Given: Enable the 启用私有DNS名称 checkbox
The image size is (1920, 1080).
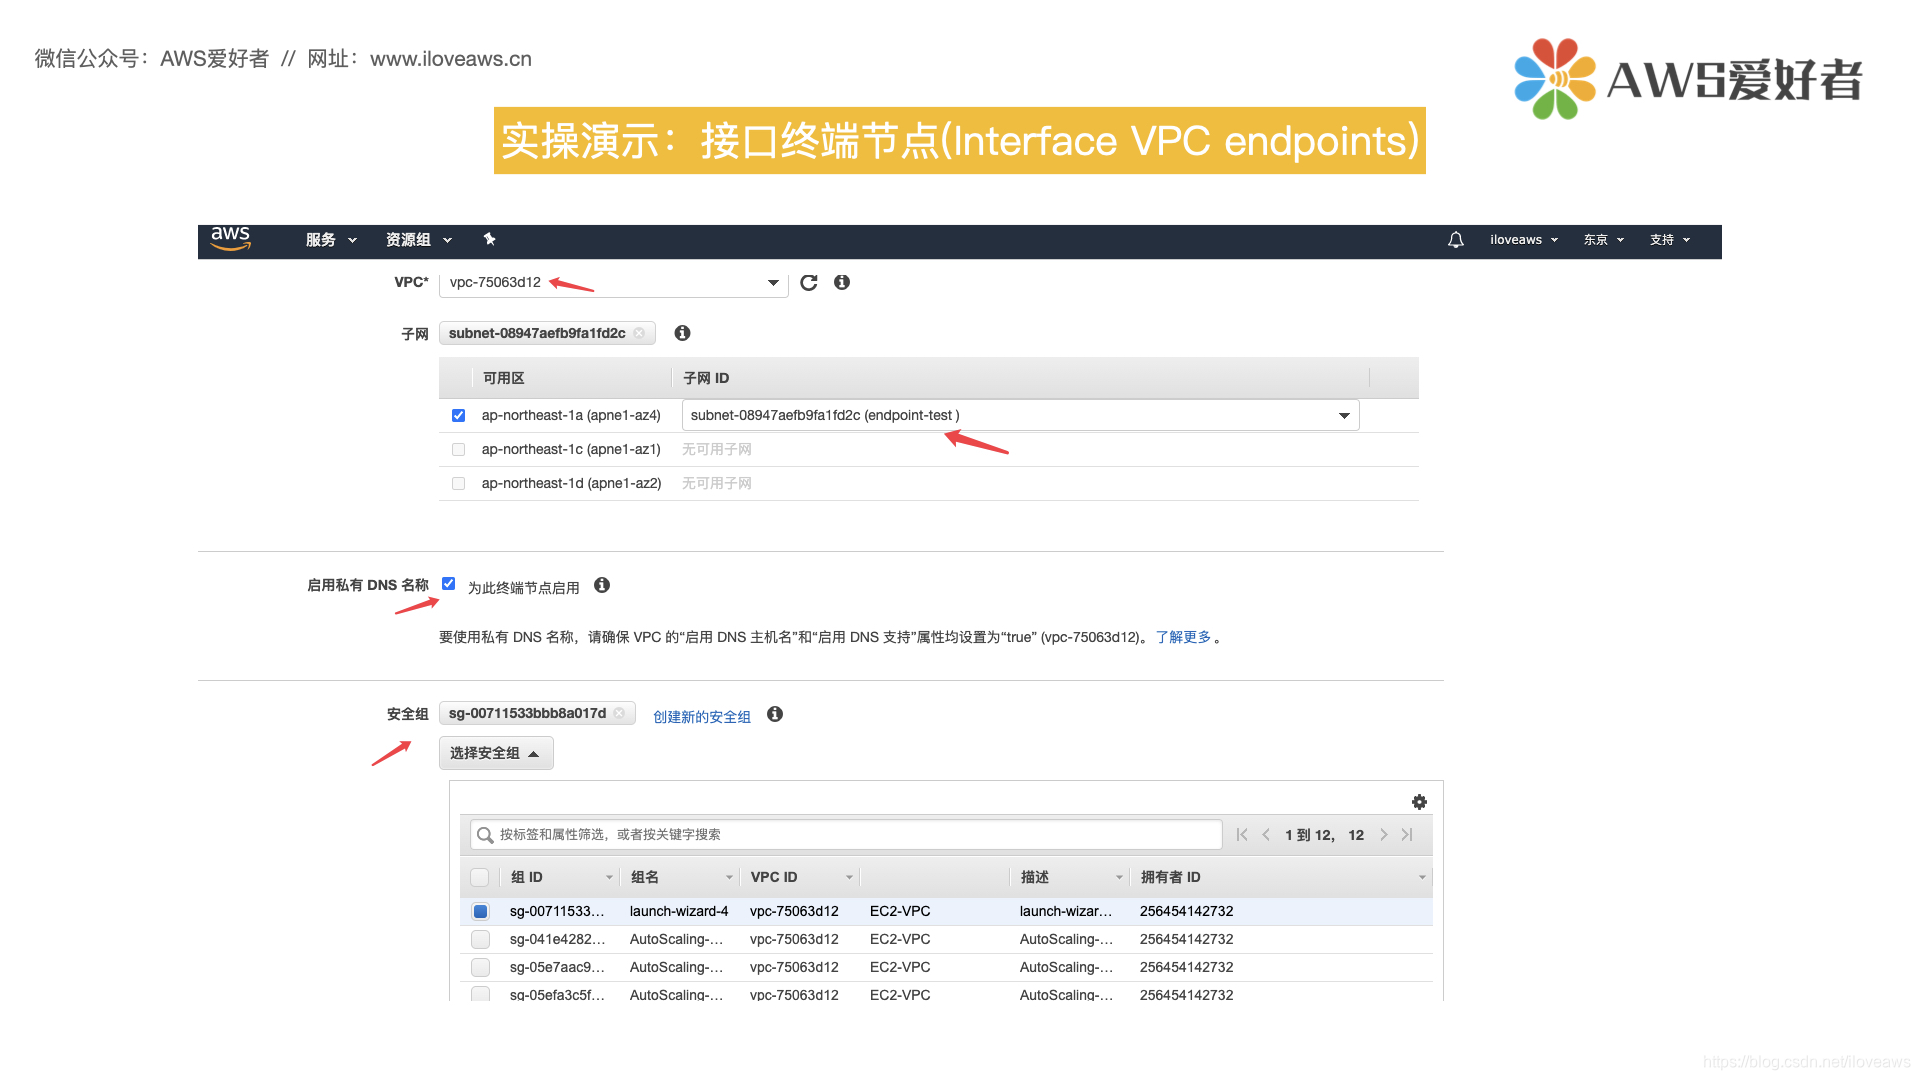Looking at the screenshot, I should 450,583.
